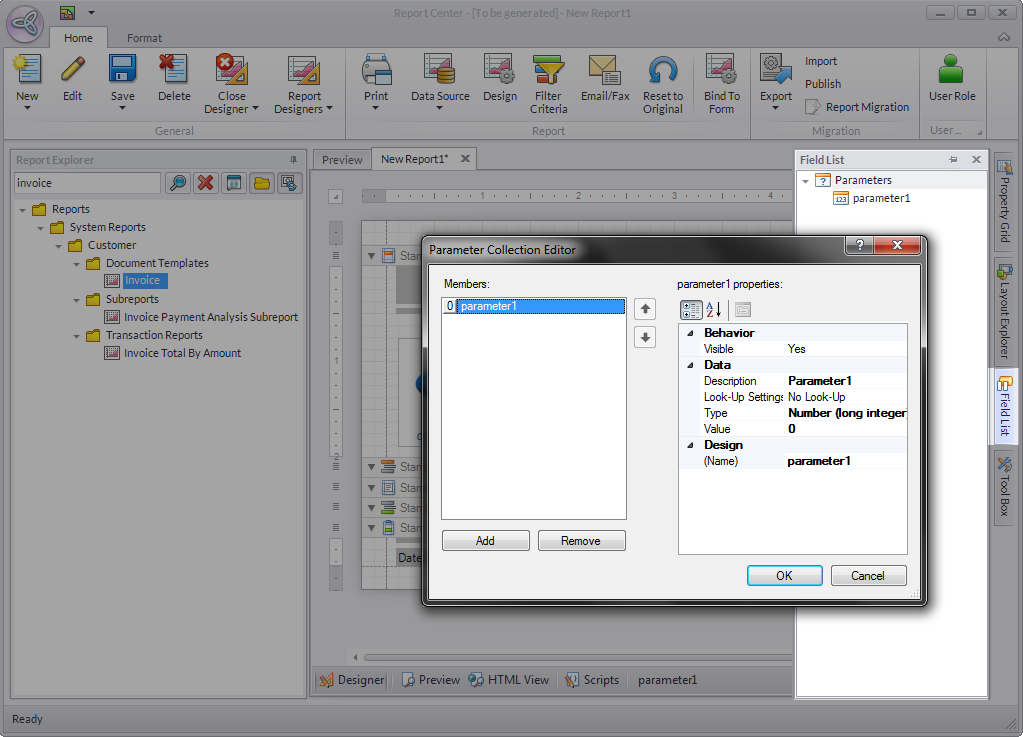Screen dimensions: 1023x737
Task: Click the Add button for members
Action: coord(485,541)
